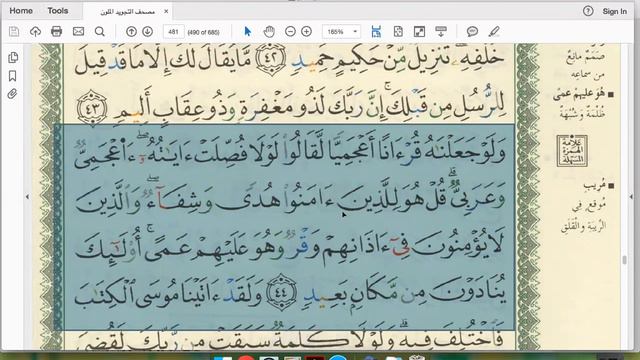Viewport: 640px width, 360px height.
Task: Choose the Hand pan tool
Action: pyautogui.click(x=269, y=31)
